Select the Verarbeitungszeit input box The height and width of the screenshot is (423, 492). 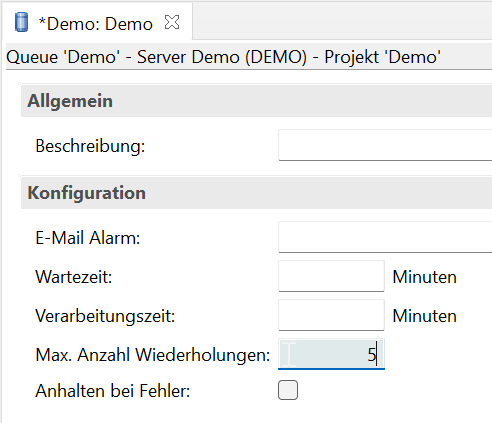[331, 315]
